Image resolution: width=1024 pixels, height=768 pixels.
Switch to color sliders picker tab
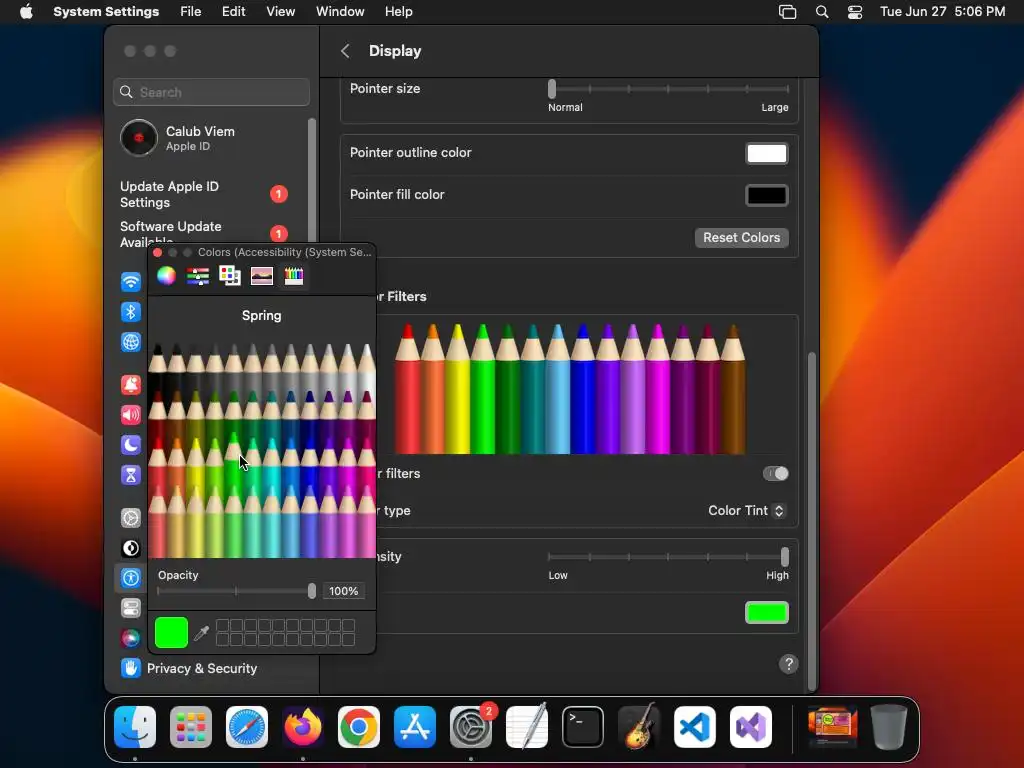click(x=198, y=276)
